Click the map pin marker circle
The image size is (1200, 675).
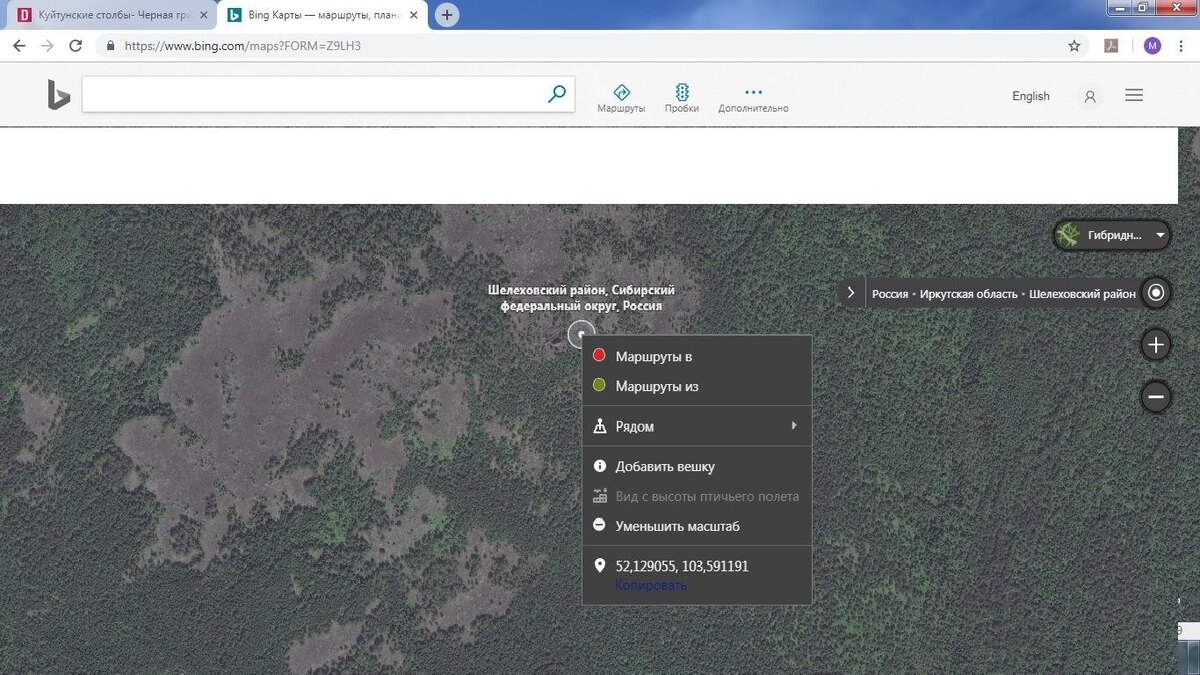pyautogui.click(x=581, y=335)
